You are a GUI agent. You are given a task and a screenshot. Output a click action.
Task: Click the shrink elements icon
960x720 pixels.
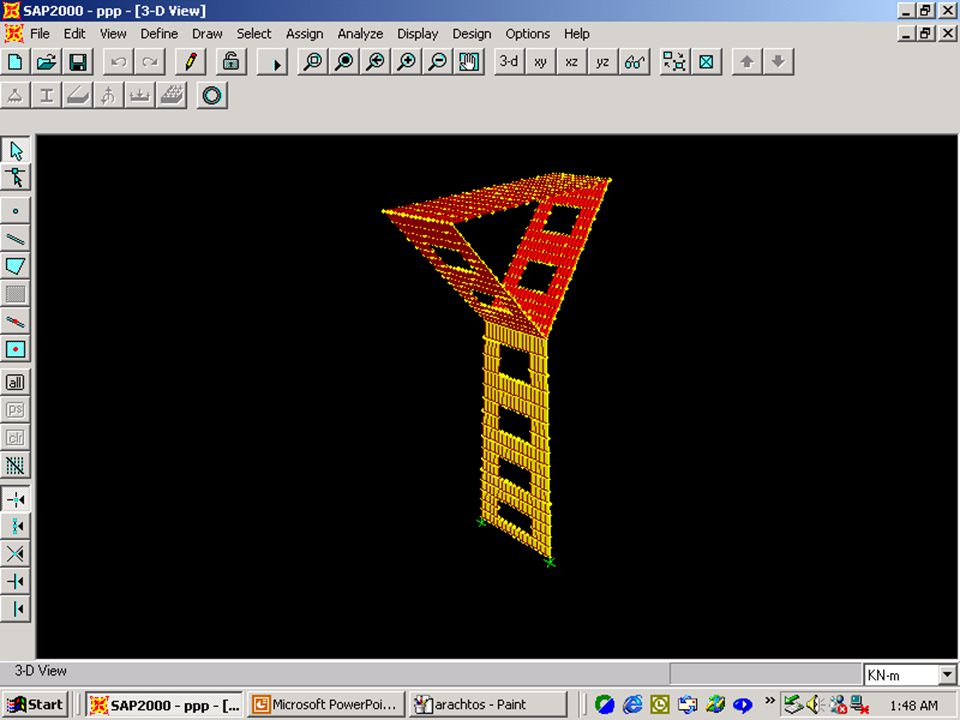(675, 62)
